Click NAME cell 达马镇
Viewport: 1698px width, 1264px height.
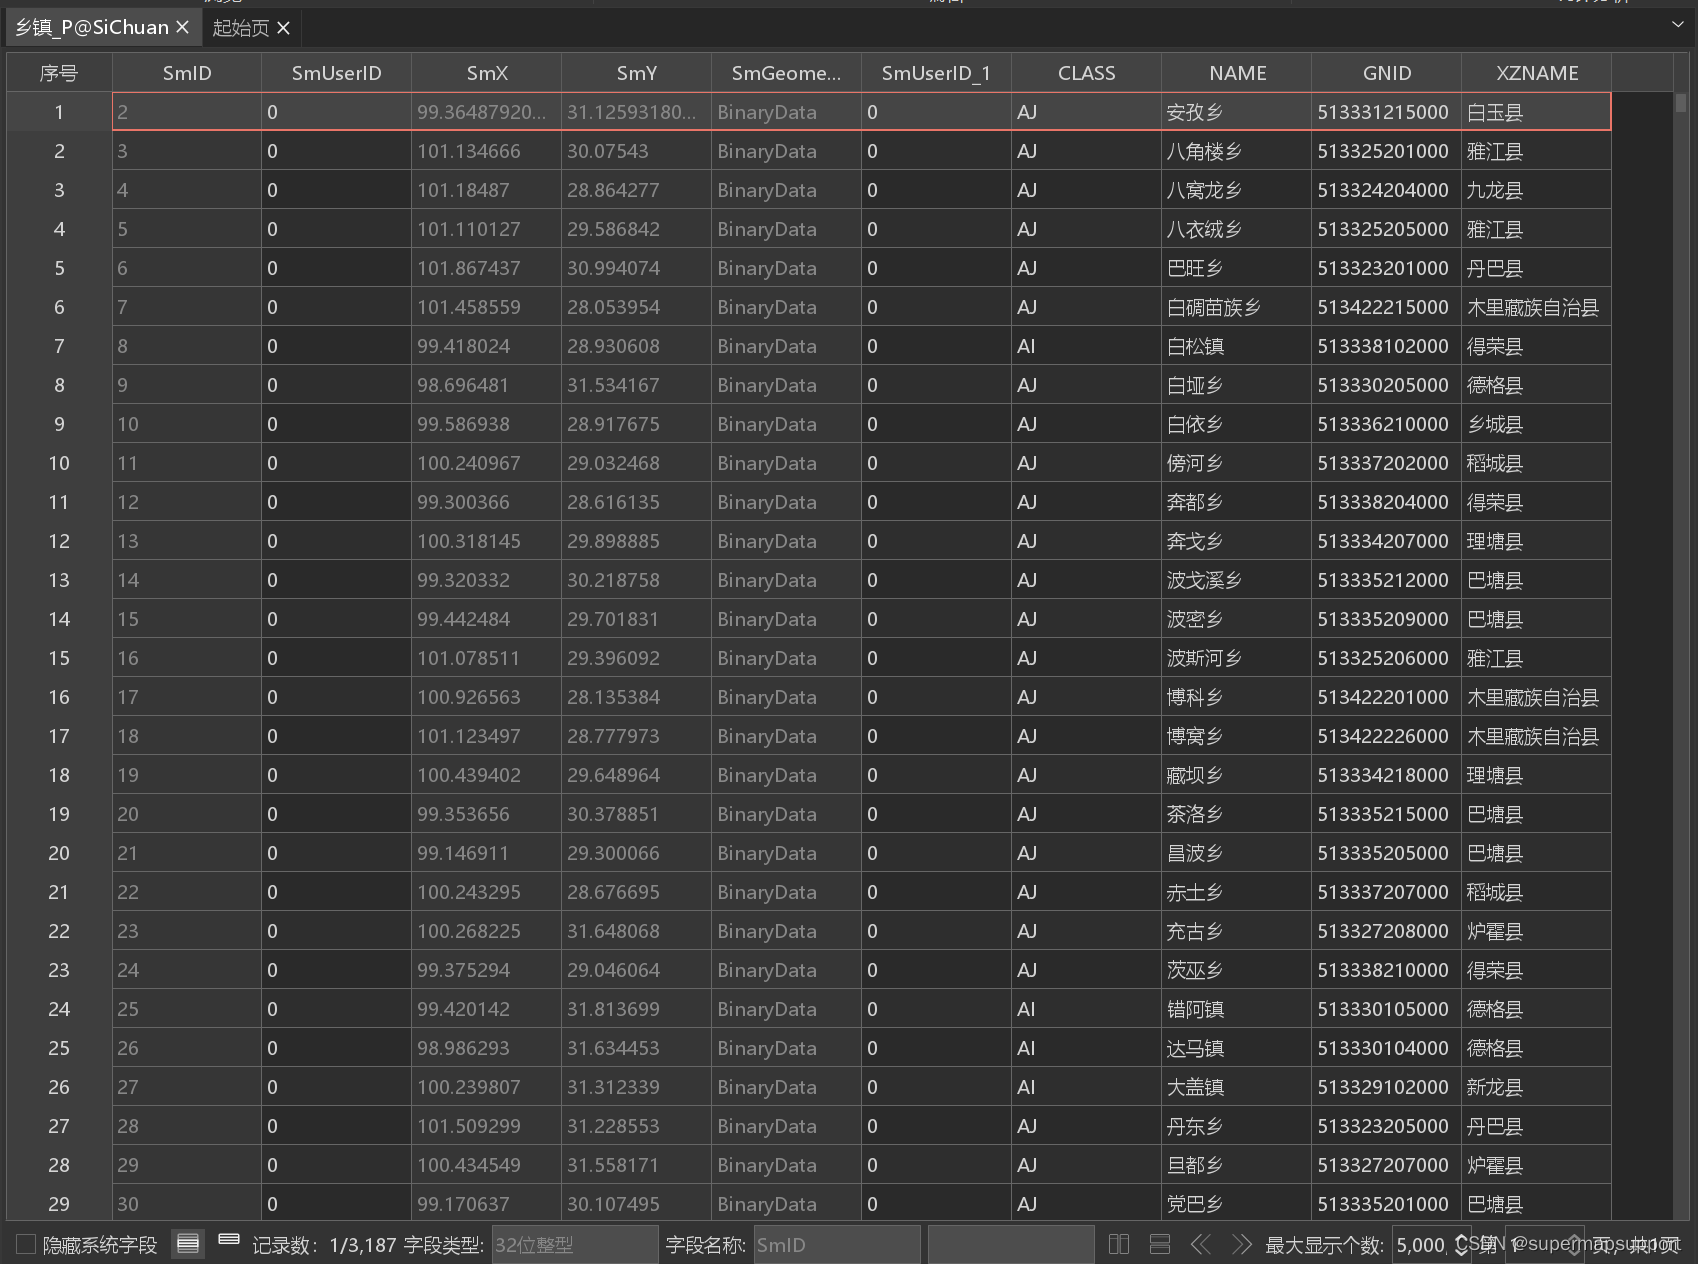pos(1236,1048)
